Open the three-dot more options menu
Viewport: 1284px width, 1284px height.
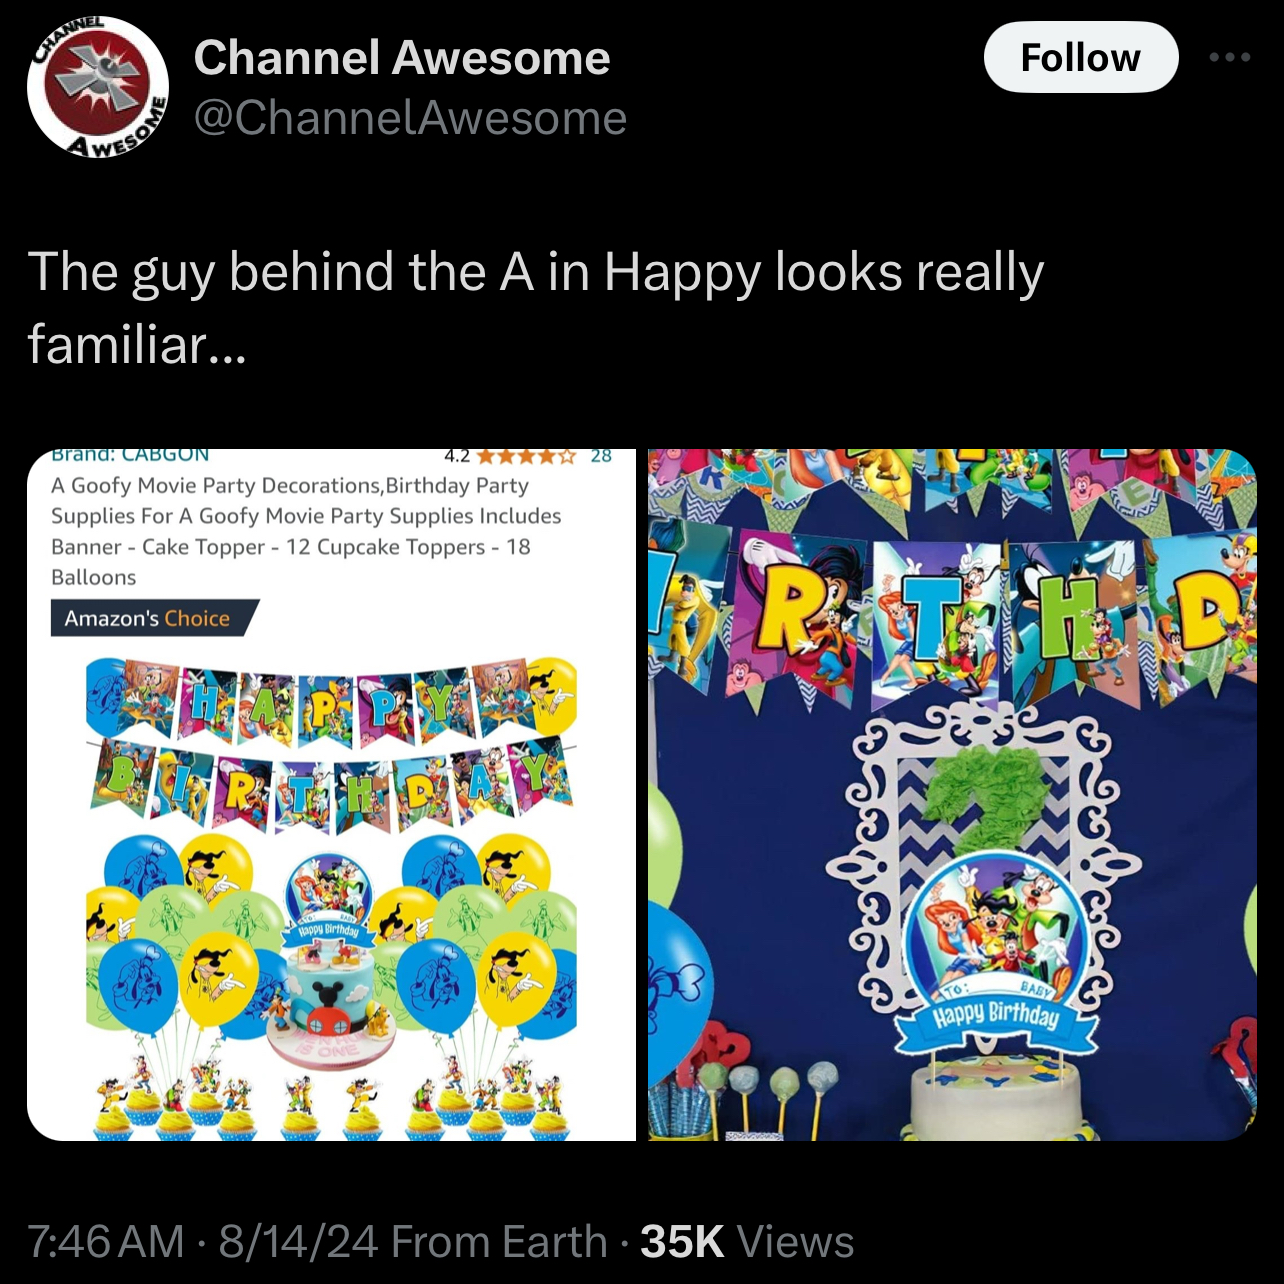coord(1229,57)
